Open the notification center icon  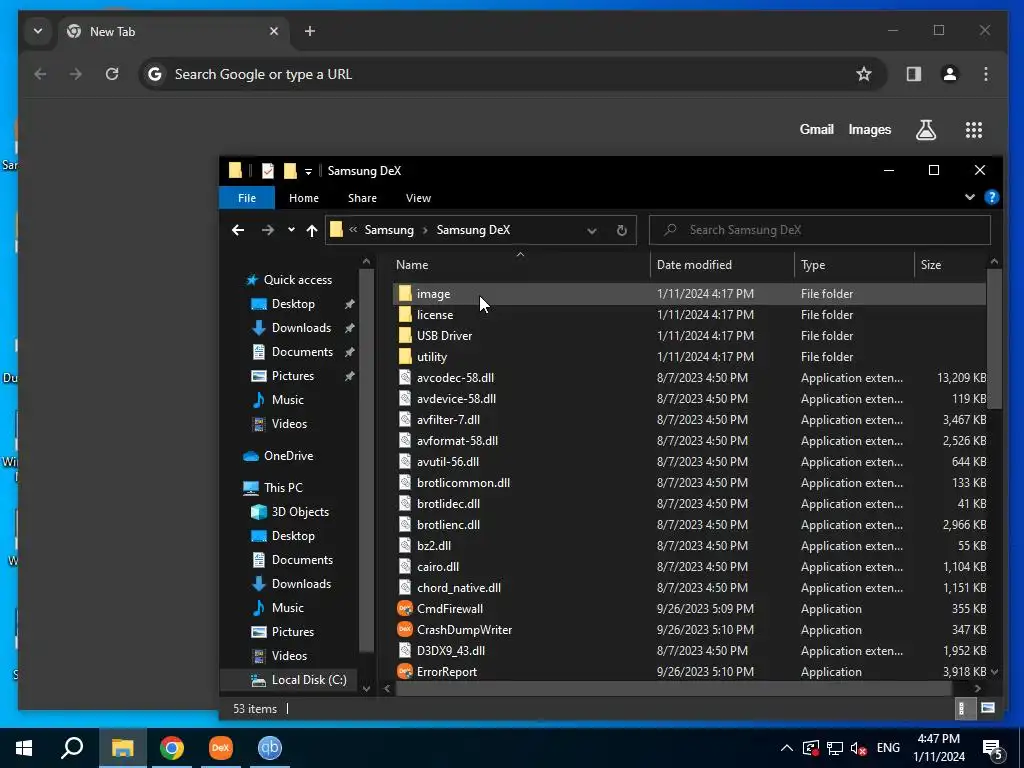(x=993, y=748)
